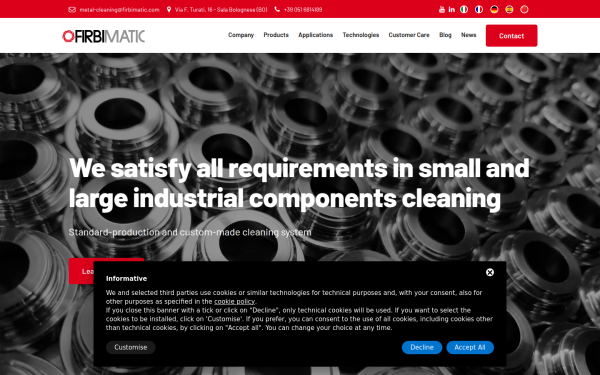Viewport: 600px width, 375px height.
Task: Click the 'Informative' banner heading
Action: [x=126, y=279]
